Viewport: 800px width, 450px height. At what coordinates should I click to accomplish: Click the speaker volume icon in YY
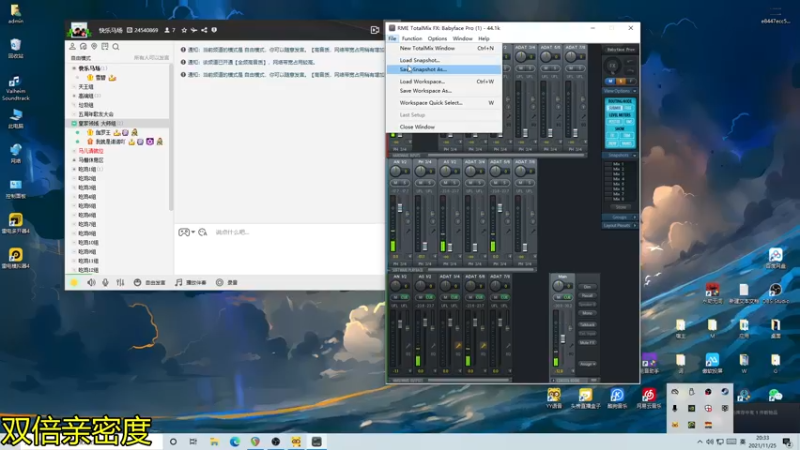[x=90, y=283]
